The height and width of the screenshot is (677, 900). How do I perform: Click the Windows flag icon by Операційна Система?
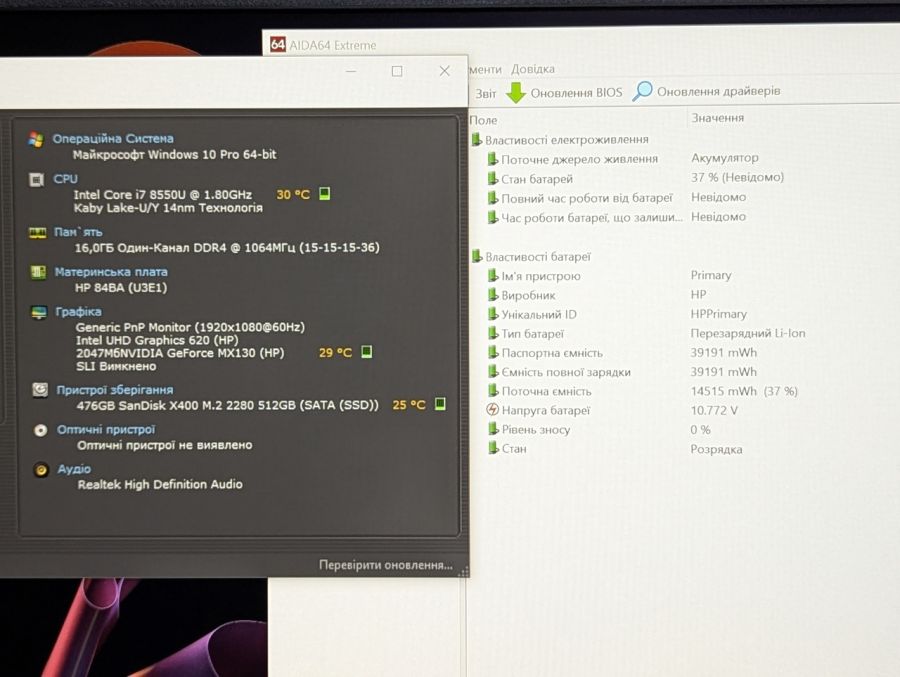click(x=36, y=139)
